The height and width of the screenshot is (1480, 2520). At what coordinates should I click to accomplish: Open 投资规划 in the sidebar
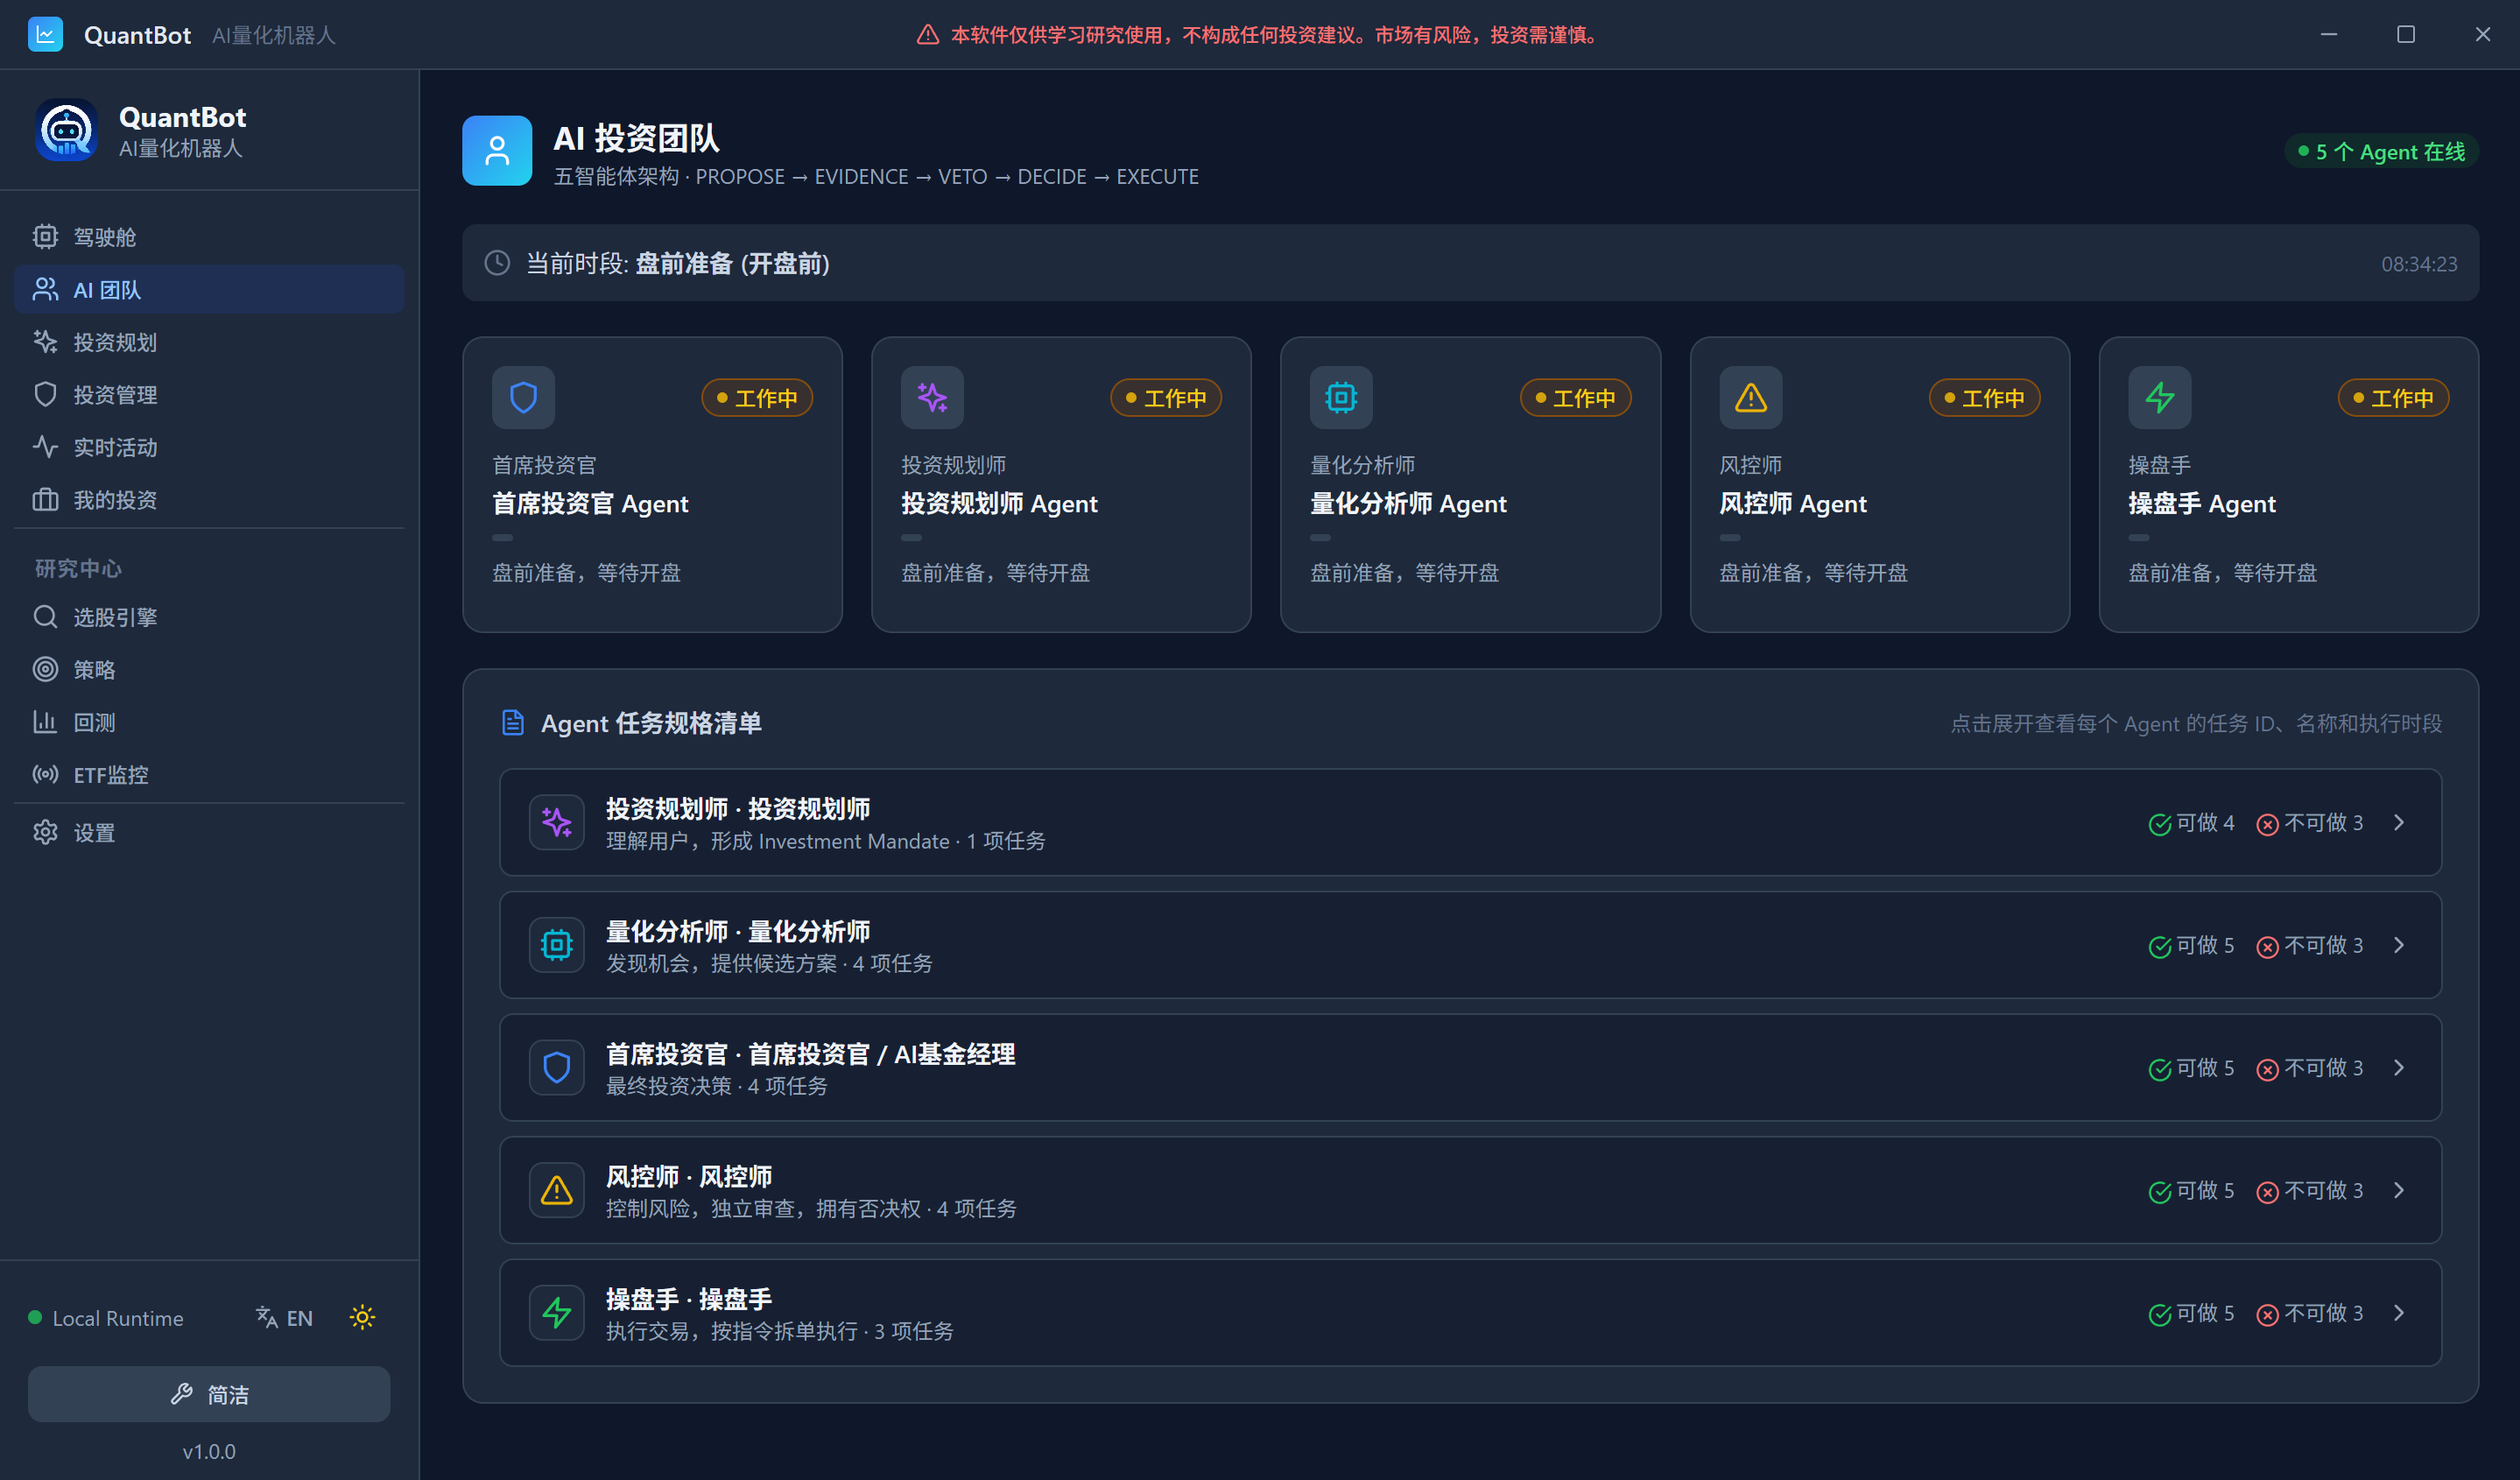click(x=209, y=342)
